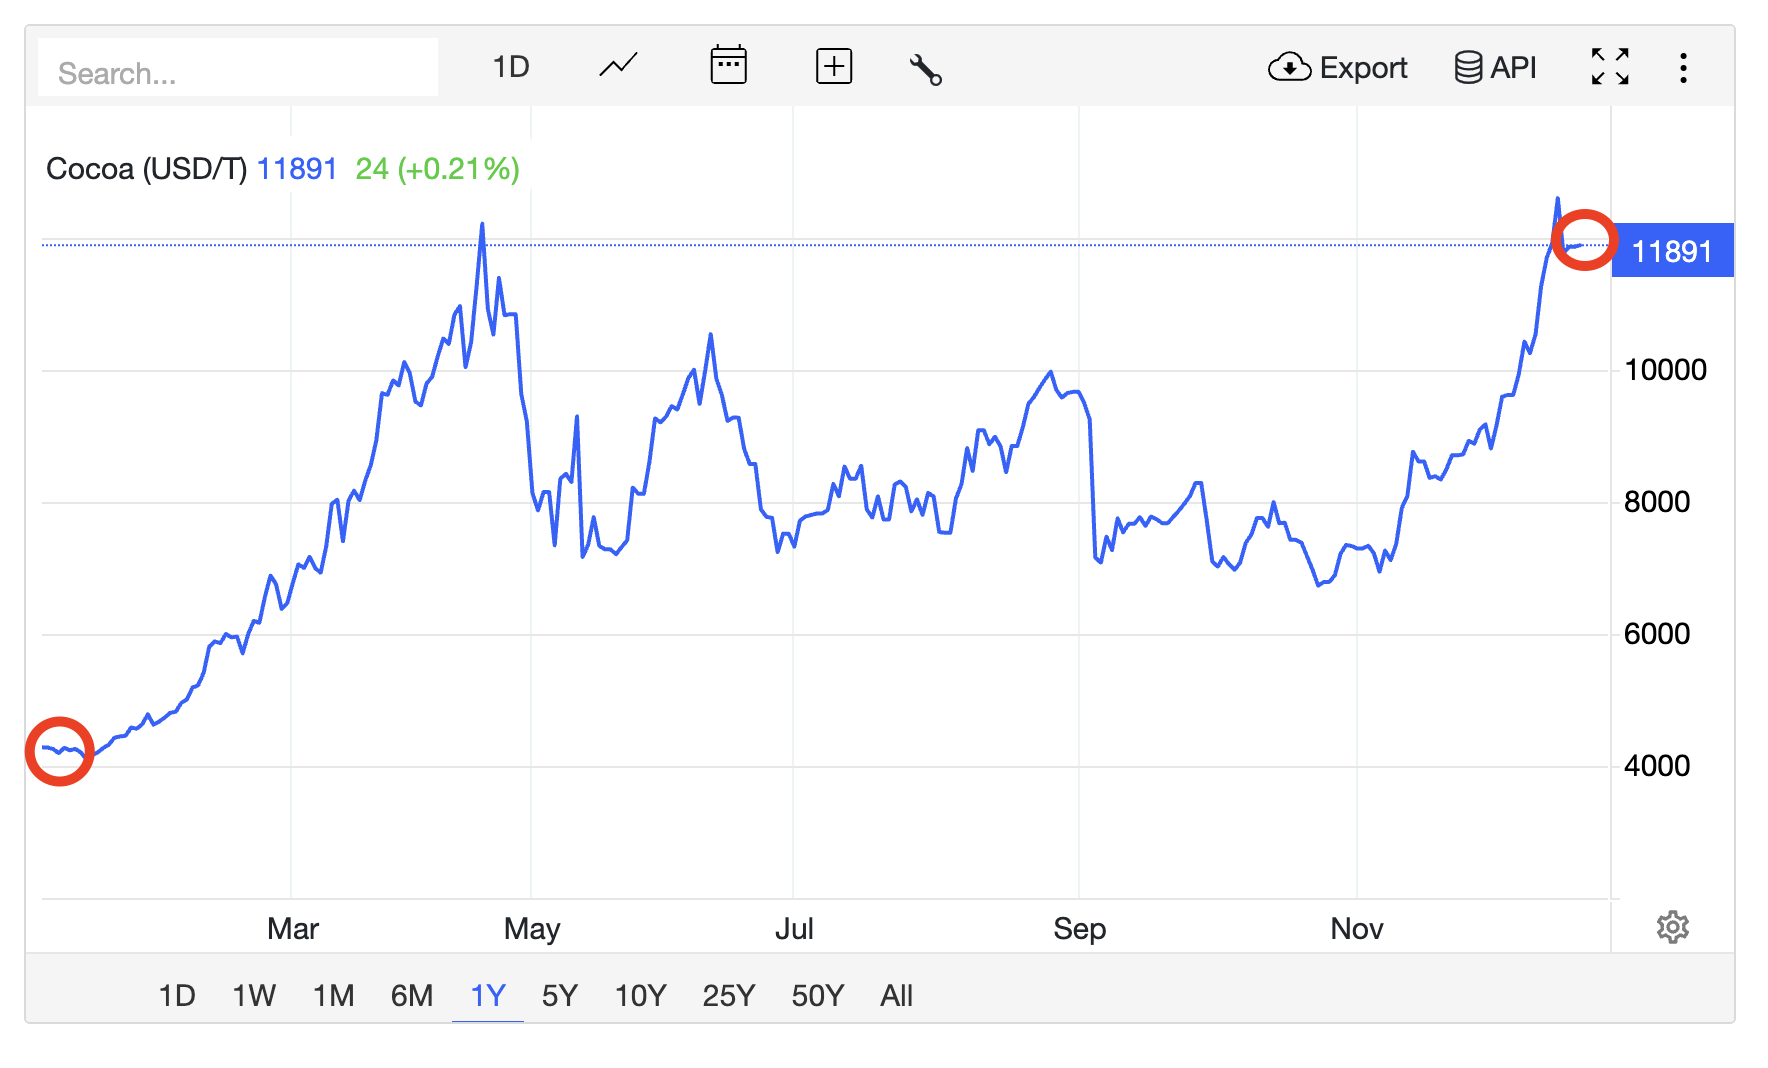Open chart settings gear icon
1768x1068 pixels.
1672,927
